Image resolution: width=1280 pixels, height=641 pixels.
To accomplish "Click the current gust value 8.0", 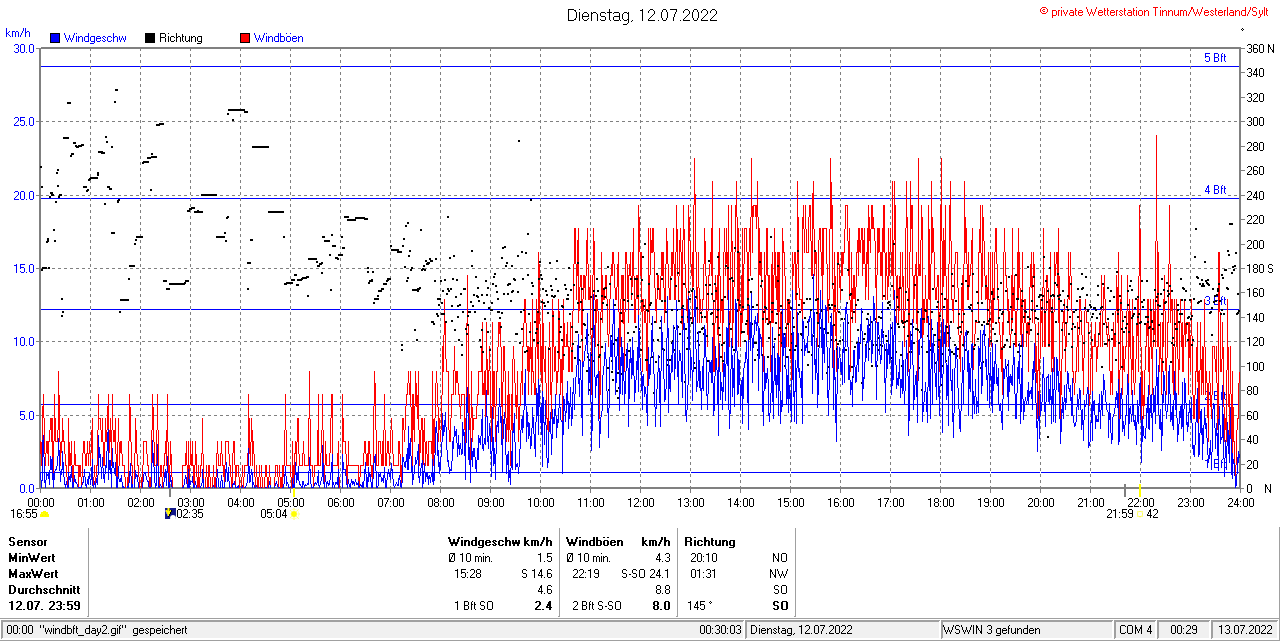I will pyautogui.click(x=661, y=606).
